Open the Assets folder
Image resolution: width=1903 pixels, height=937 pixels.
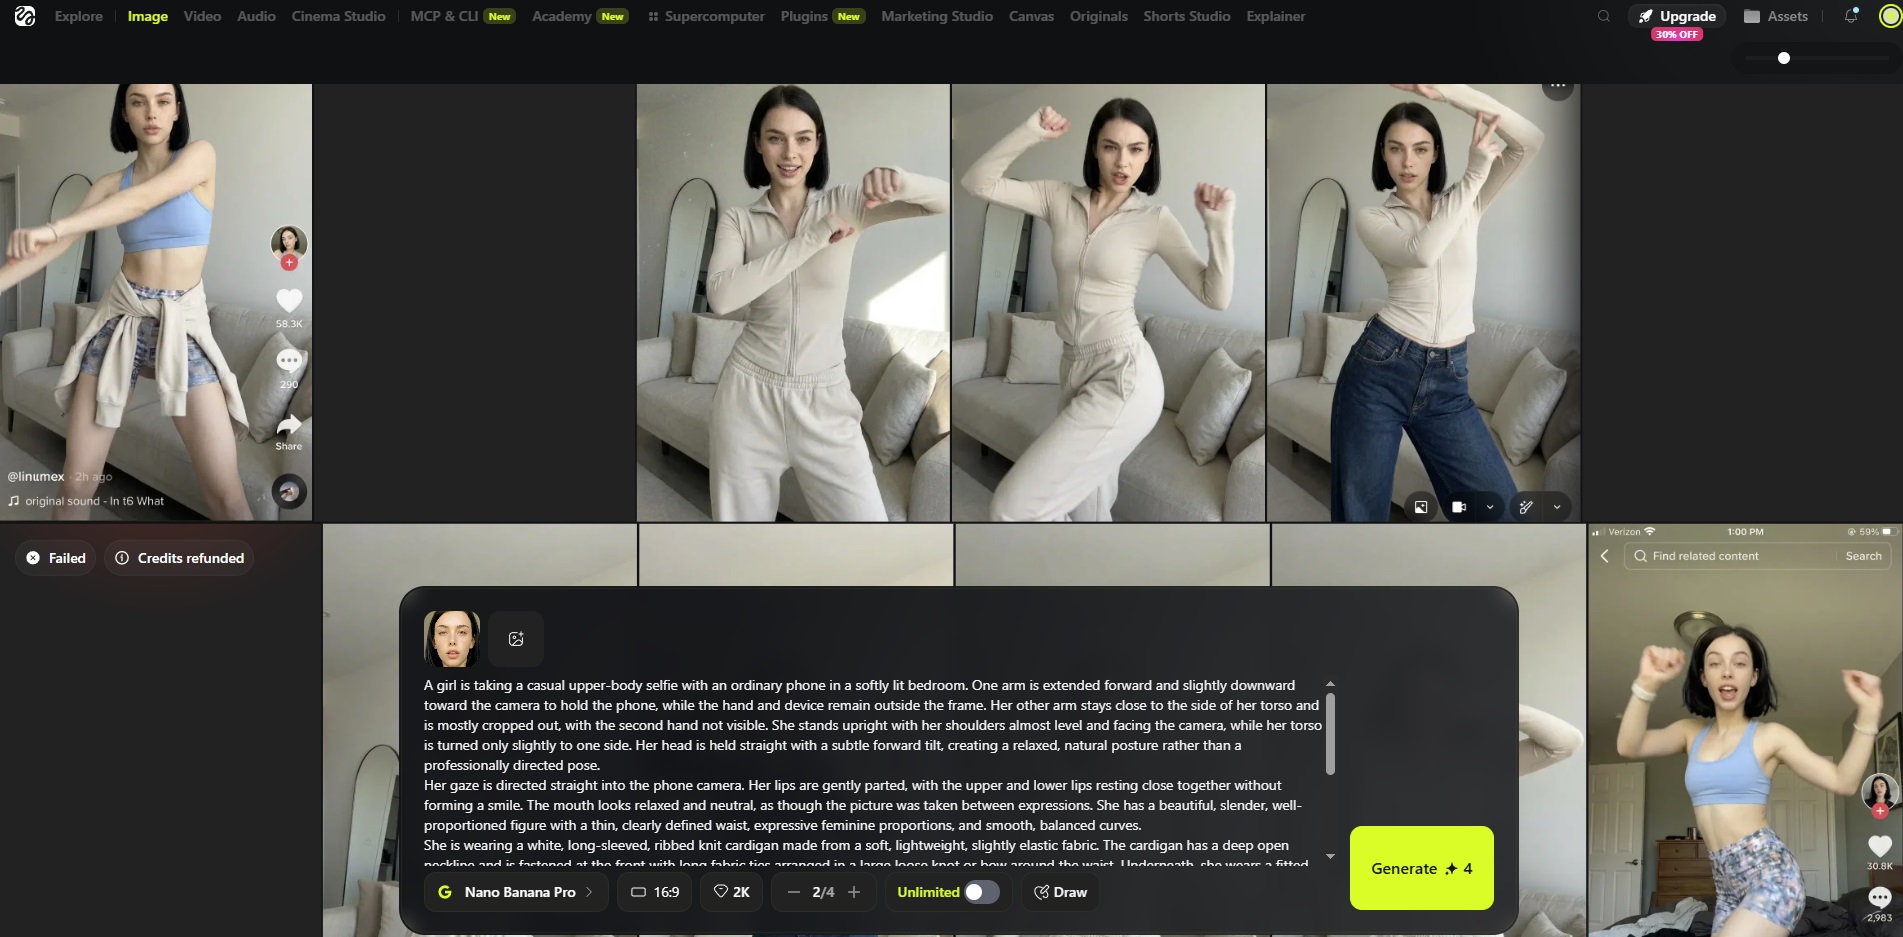tap(1776, 16)
